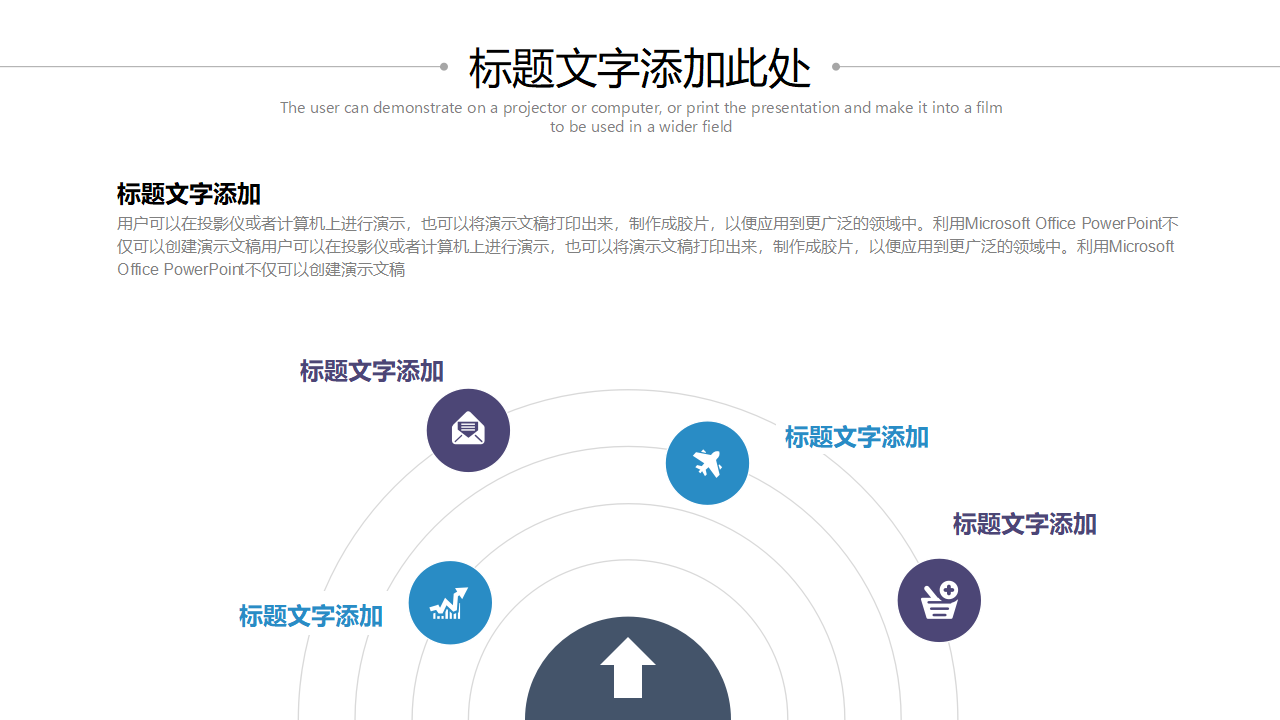Select the main title 标题文字添加此处
This screenshot has width=1280, height=720.
(640, 68)
